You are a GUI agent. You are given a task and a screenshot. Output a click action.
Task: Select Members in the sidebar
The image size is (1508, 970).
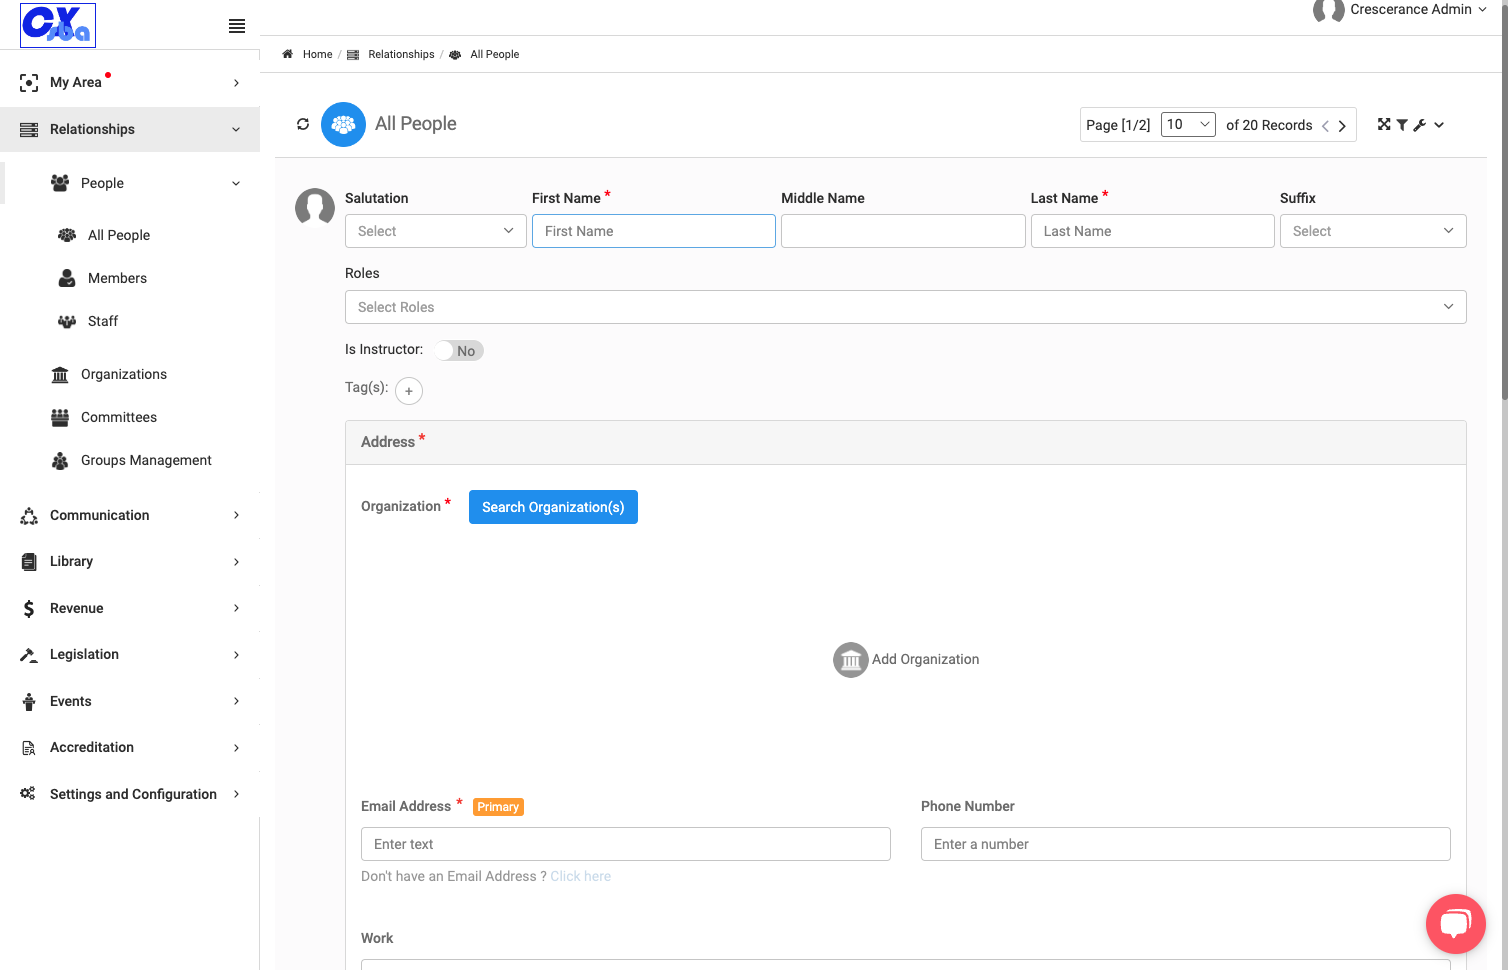117,278
